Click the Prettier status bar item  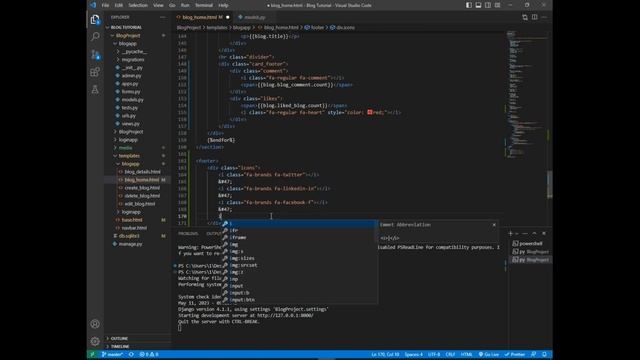click(515, 354)
